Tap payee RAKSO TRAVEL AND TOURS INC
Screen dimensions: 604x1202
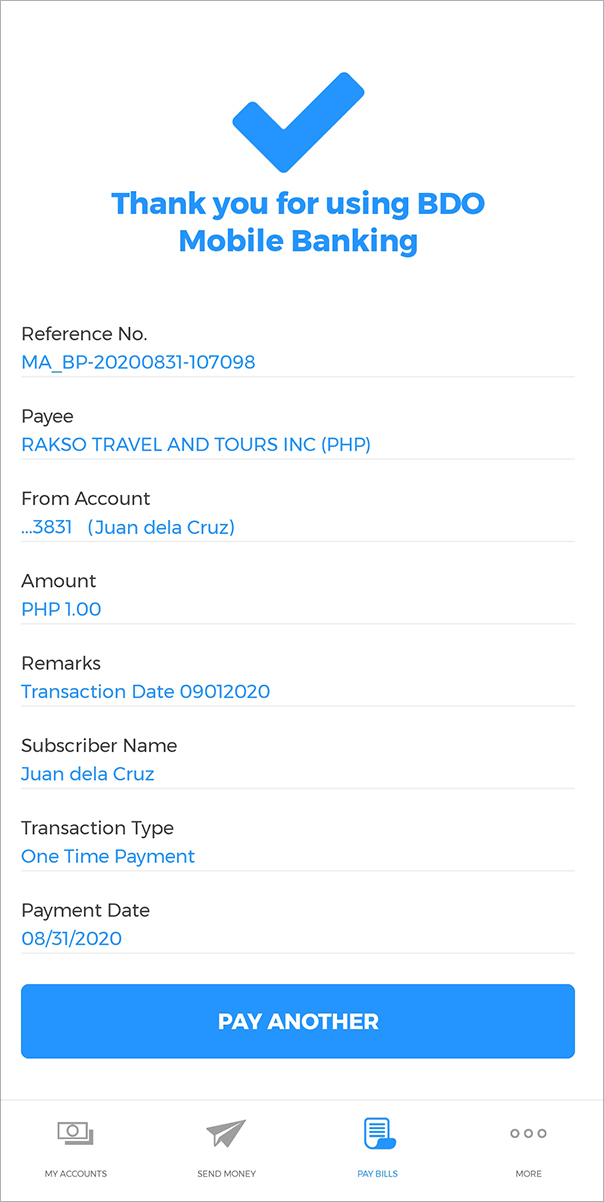[196, 444]
